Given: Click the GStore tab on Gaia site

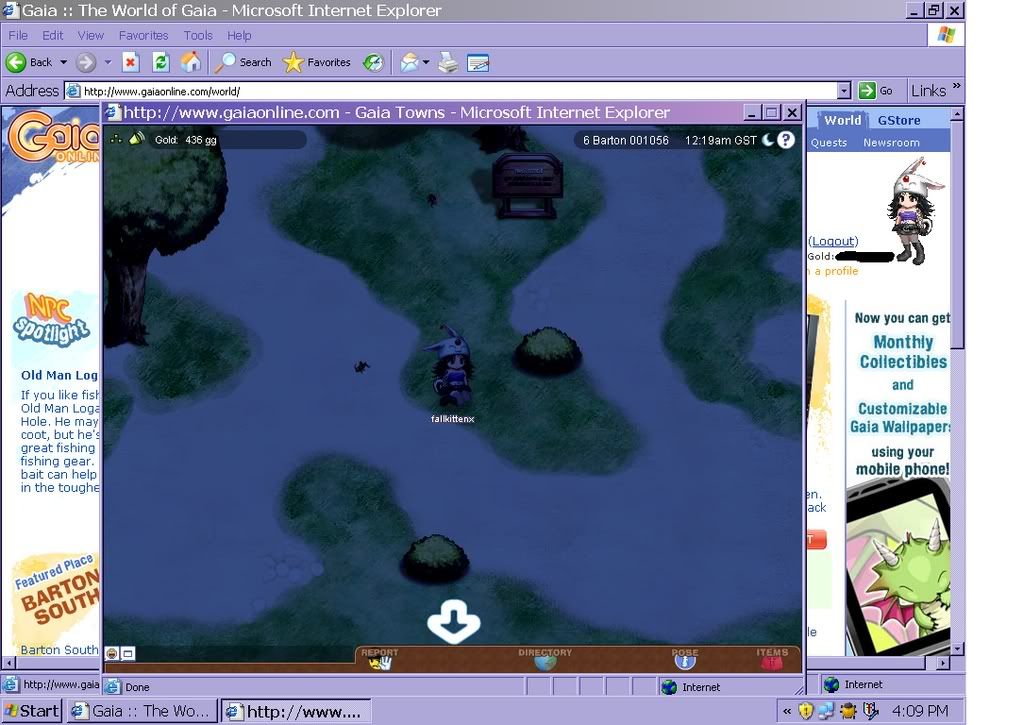Looking at the screenshot, I should 898,120.
